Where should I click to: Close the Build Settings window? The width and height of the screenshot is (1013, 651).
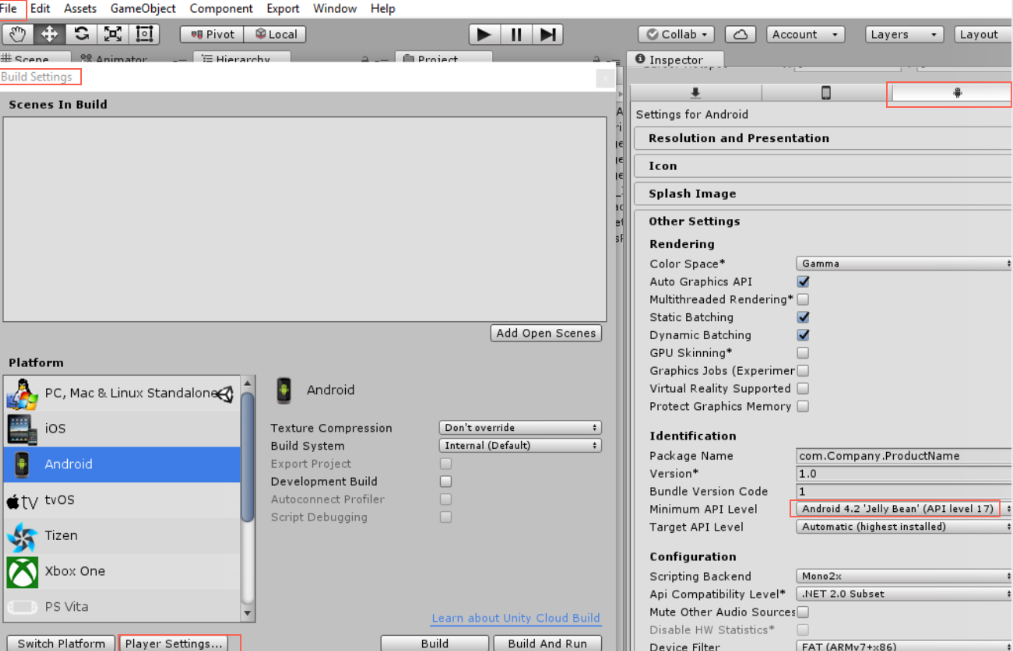pyautogui.click(x=605, y=78)
